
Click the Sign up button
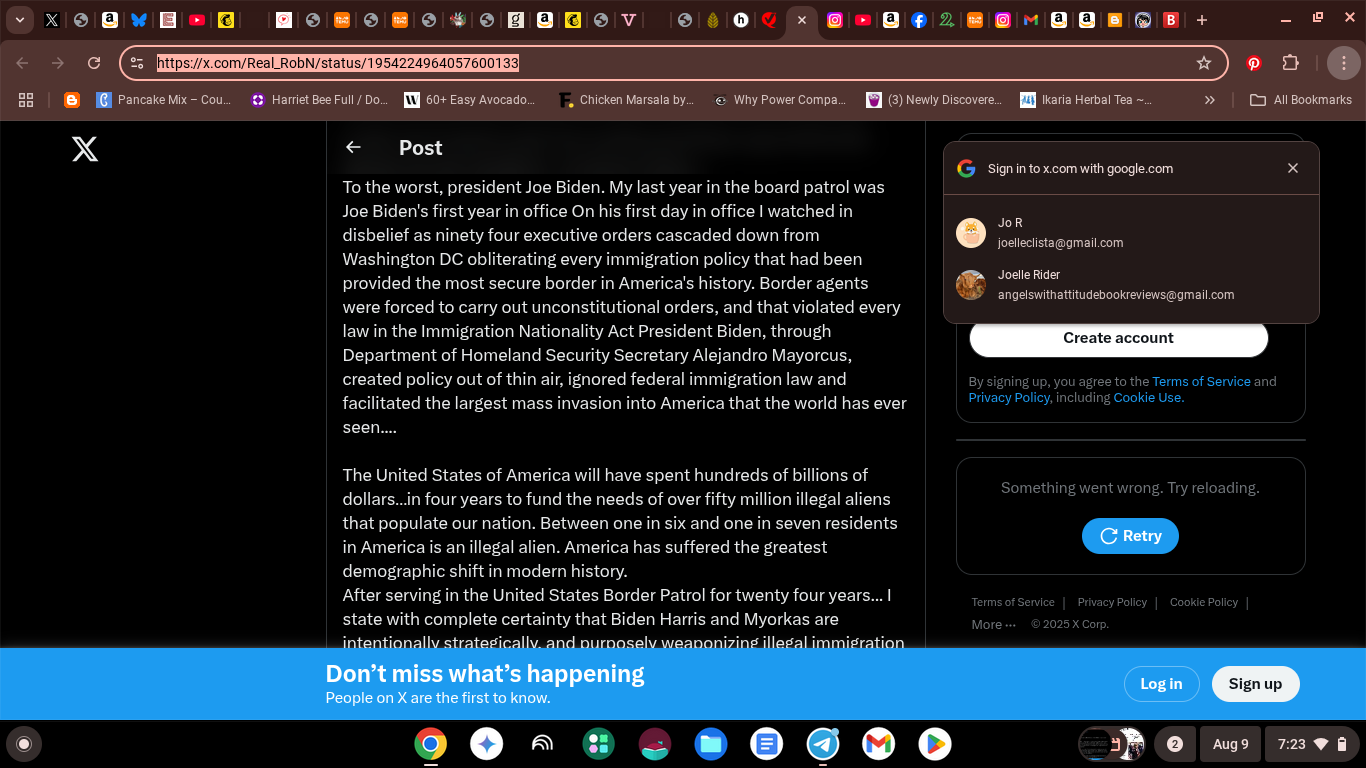click(1255, 684)
